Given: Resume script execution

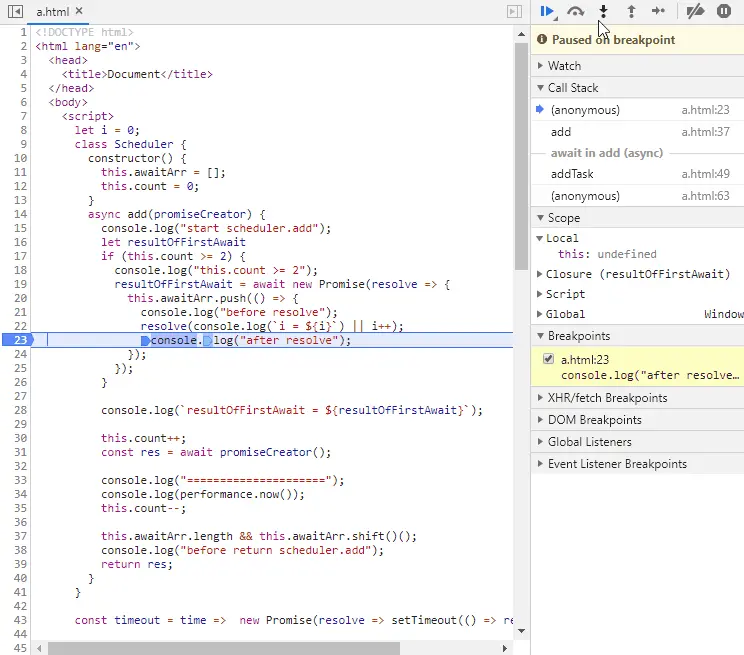Looking at the screenshot, I should (x=547, y=11).
